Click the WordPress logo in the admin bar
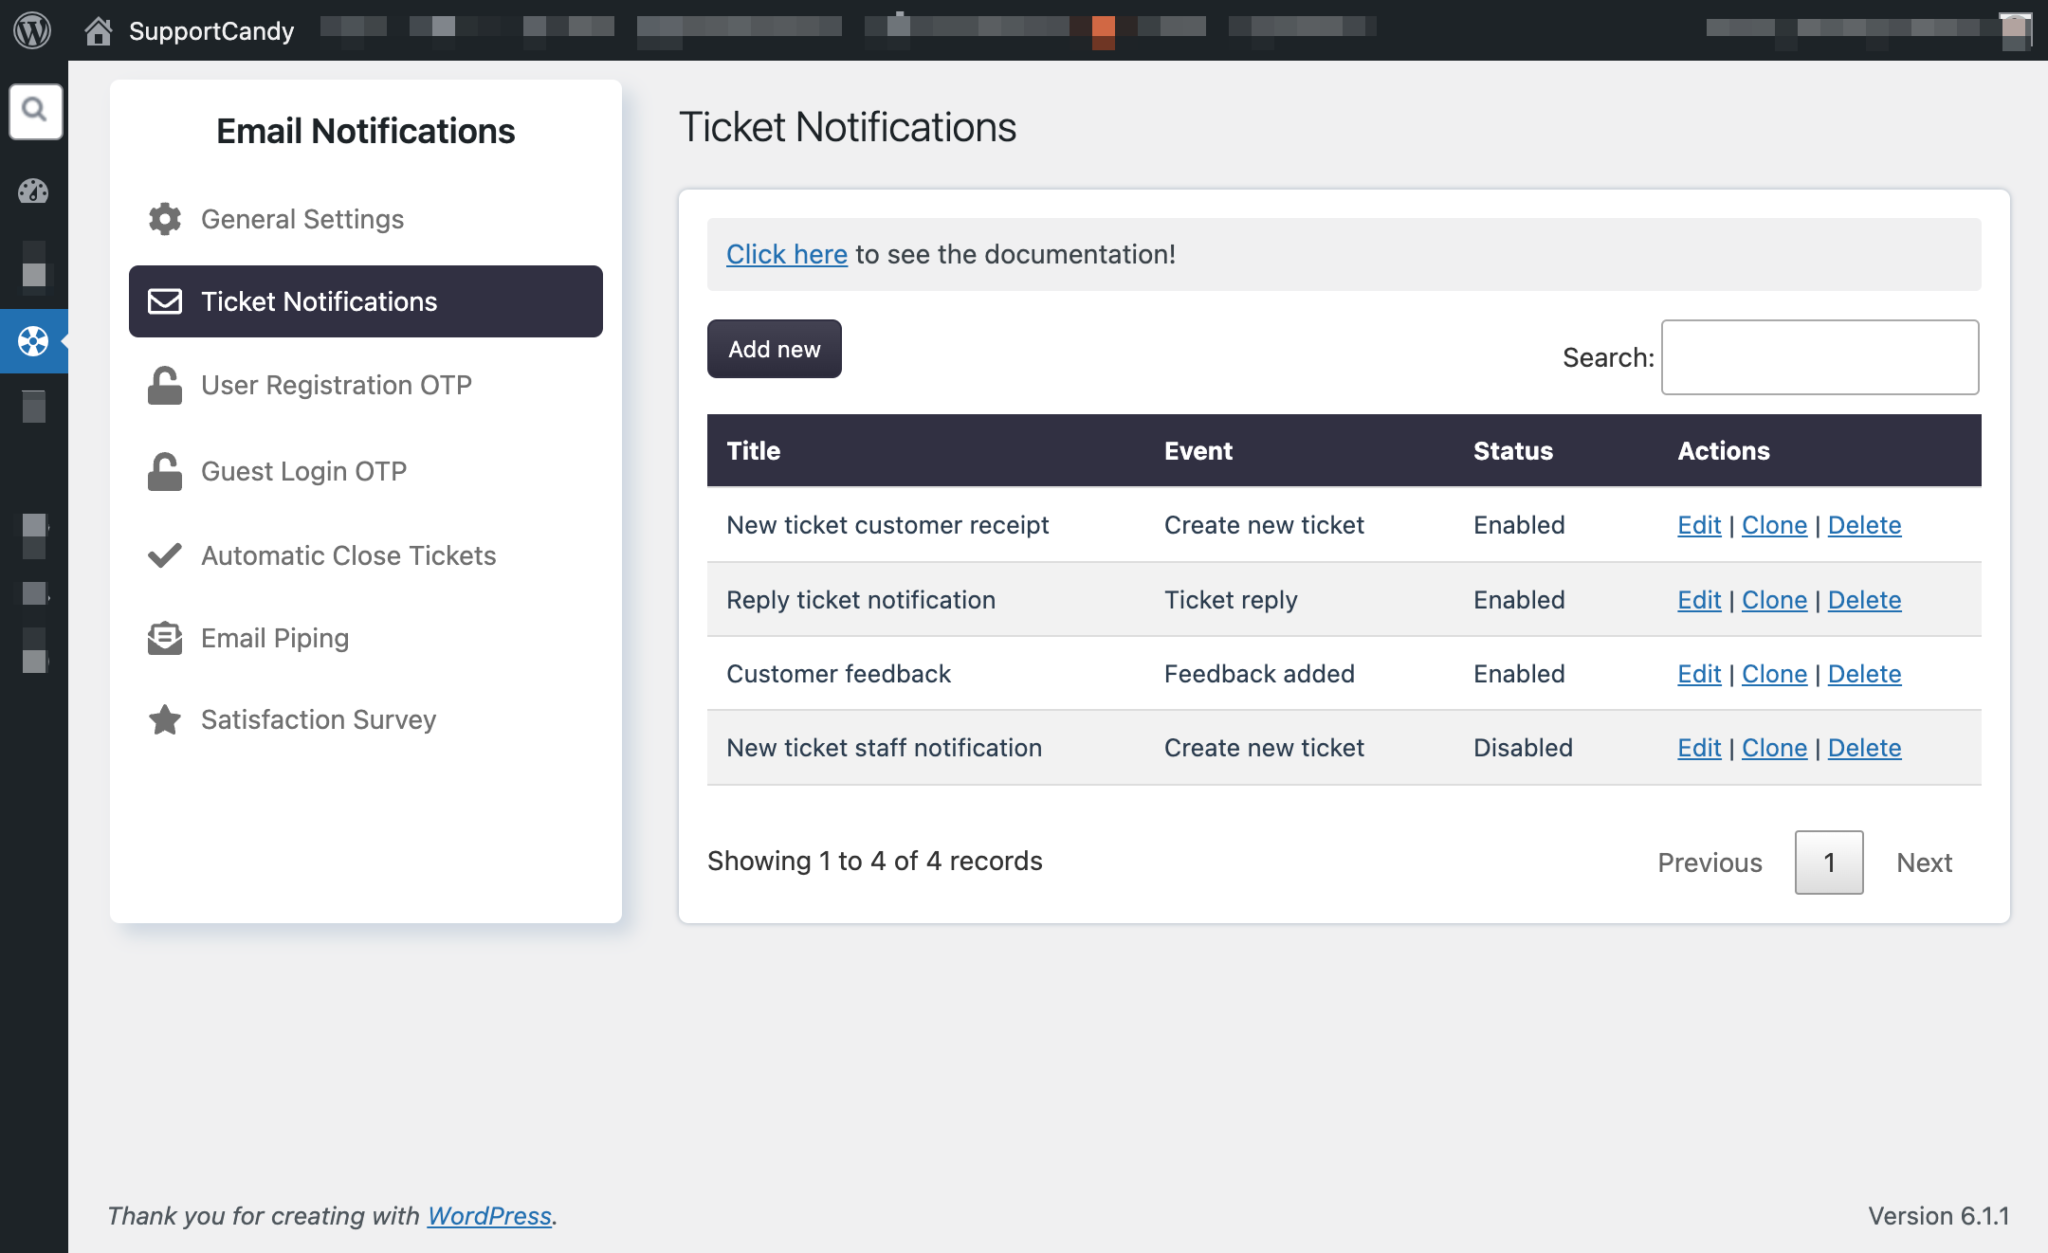 pyautogui.click(x=34, y=30)
